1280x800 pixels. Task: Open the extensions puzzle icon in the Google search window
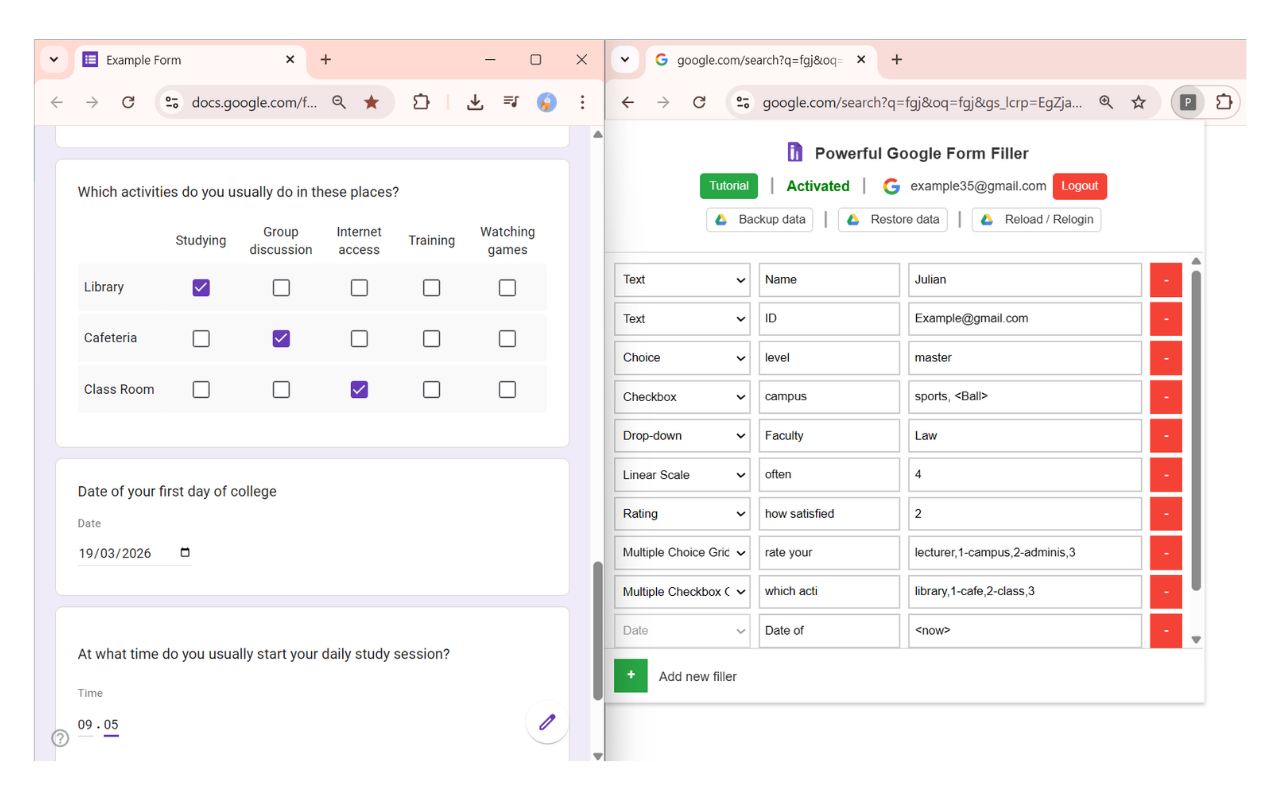coord(1224,102)
